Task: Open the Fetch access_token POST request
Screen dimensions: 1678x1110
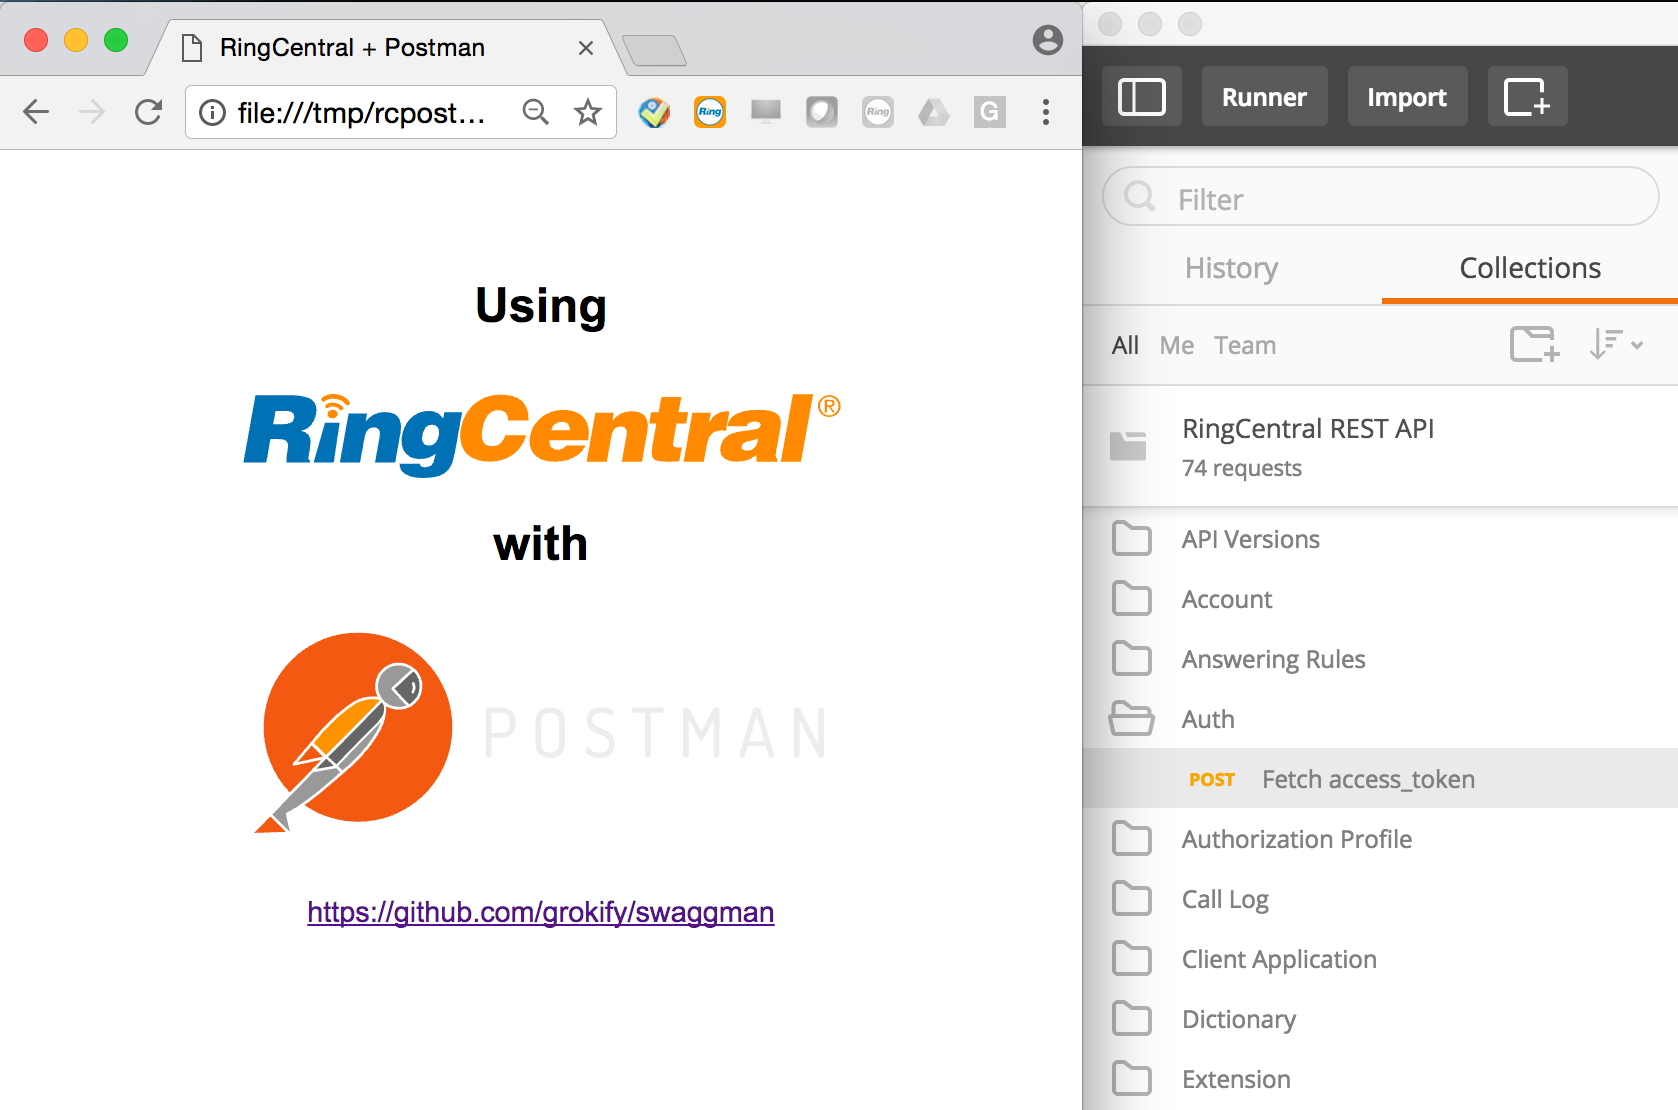Action: pos(1380,779)
